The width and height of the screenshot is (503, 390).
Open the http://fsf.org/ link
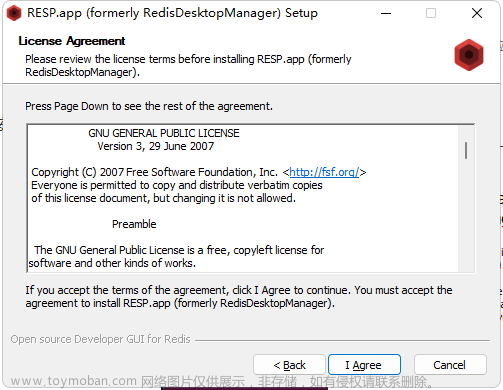(x=324, y=172)
